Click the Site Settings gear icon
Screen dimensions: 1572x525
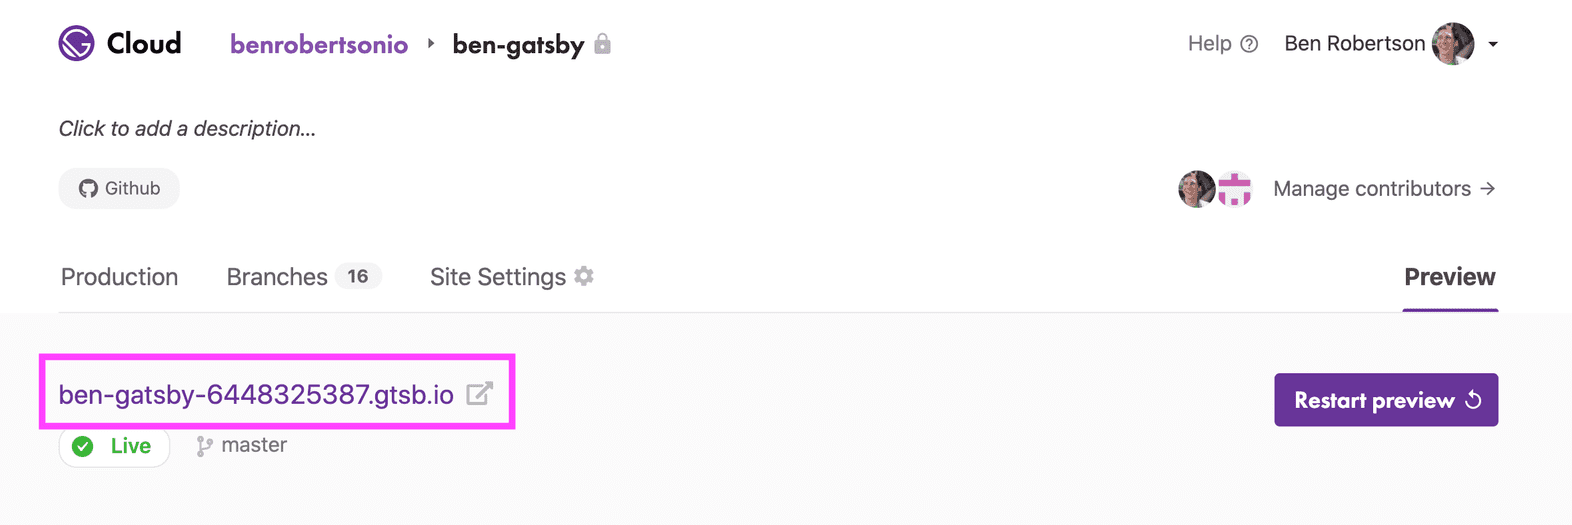click(584, 276)
